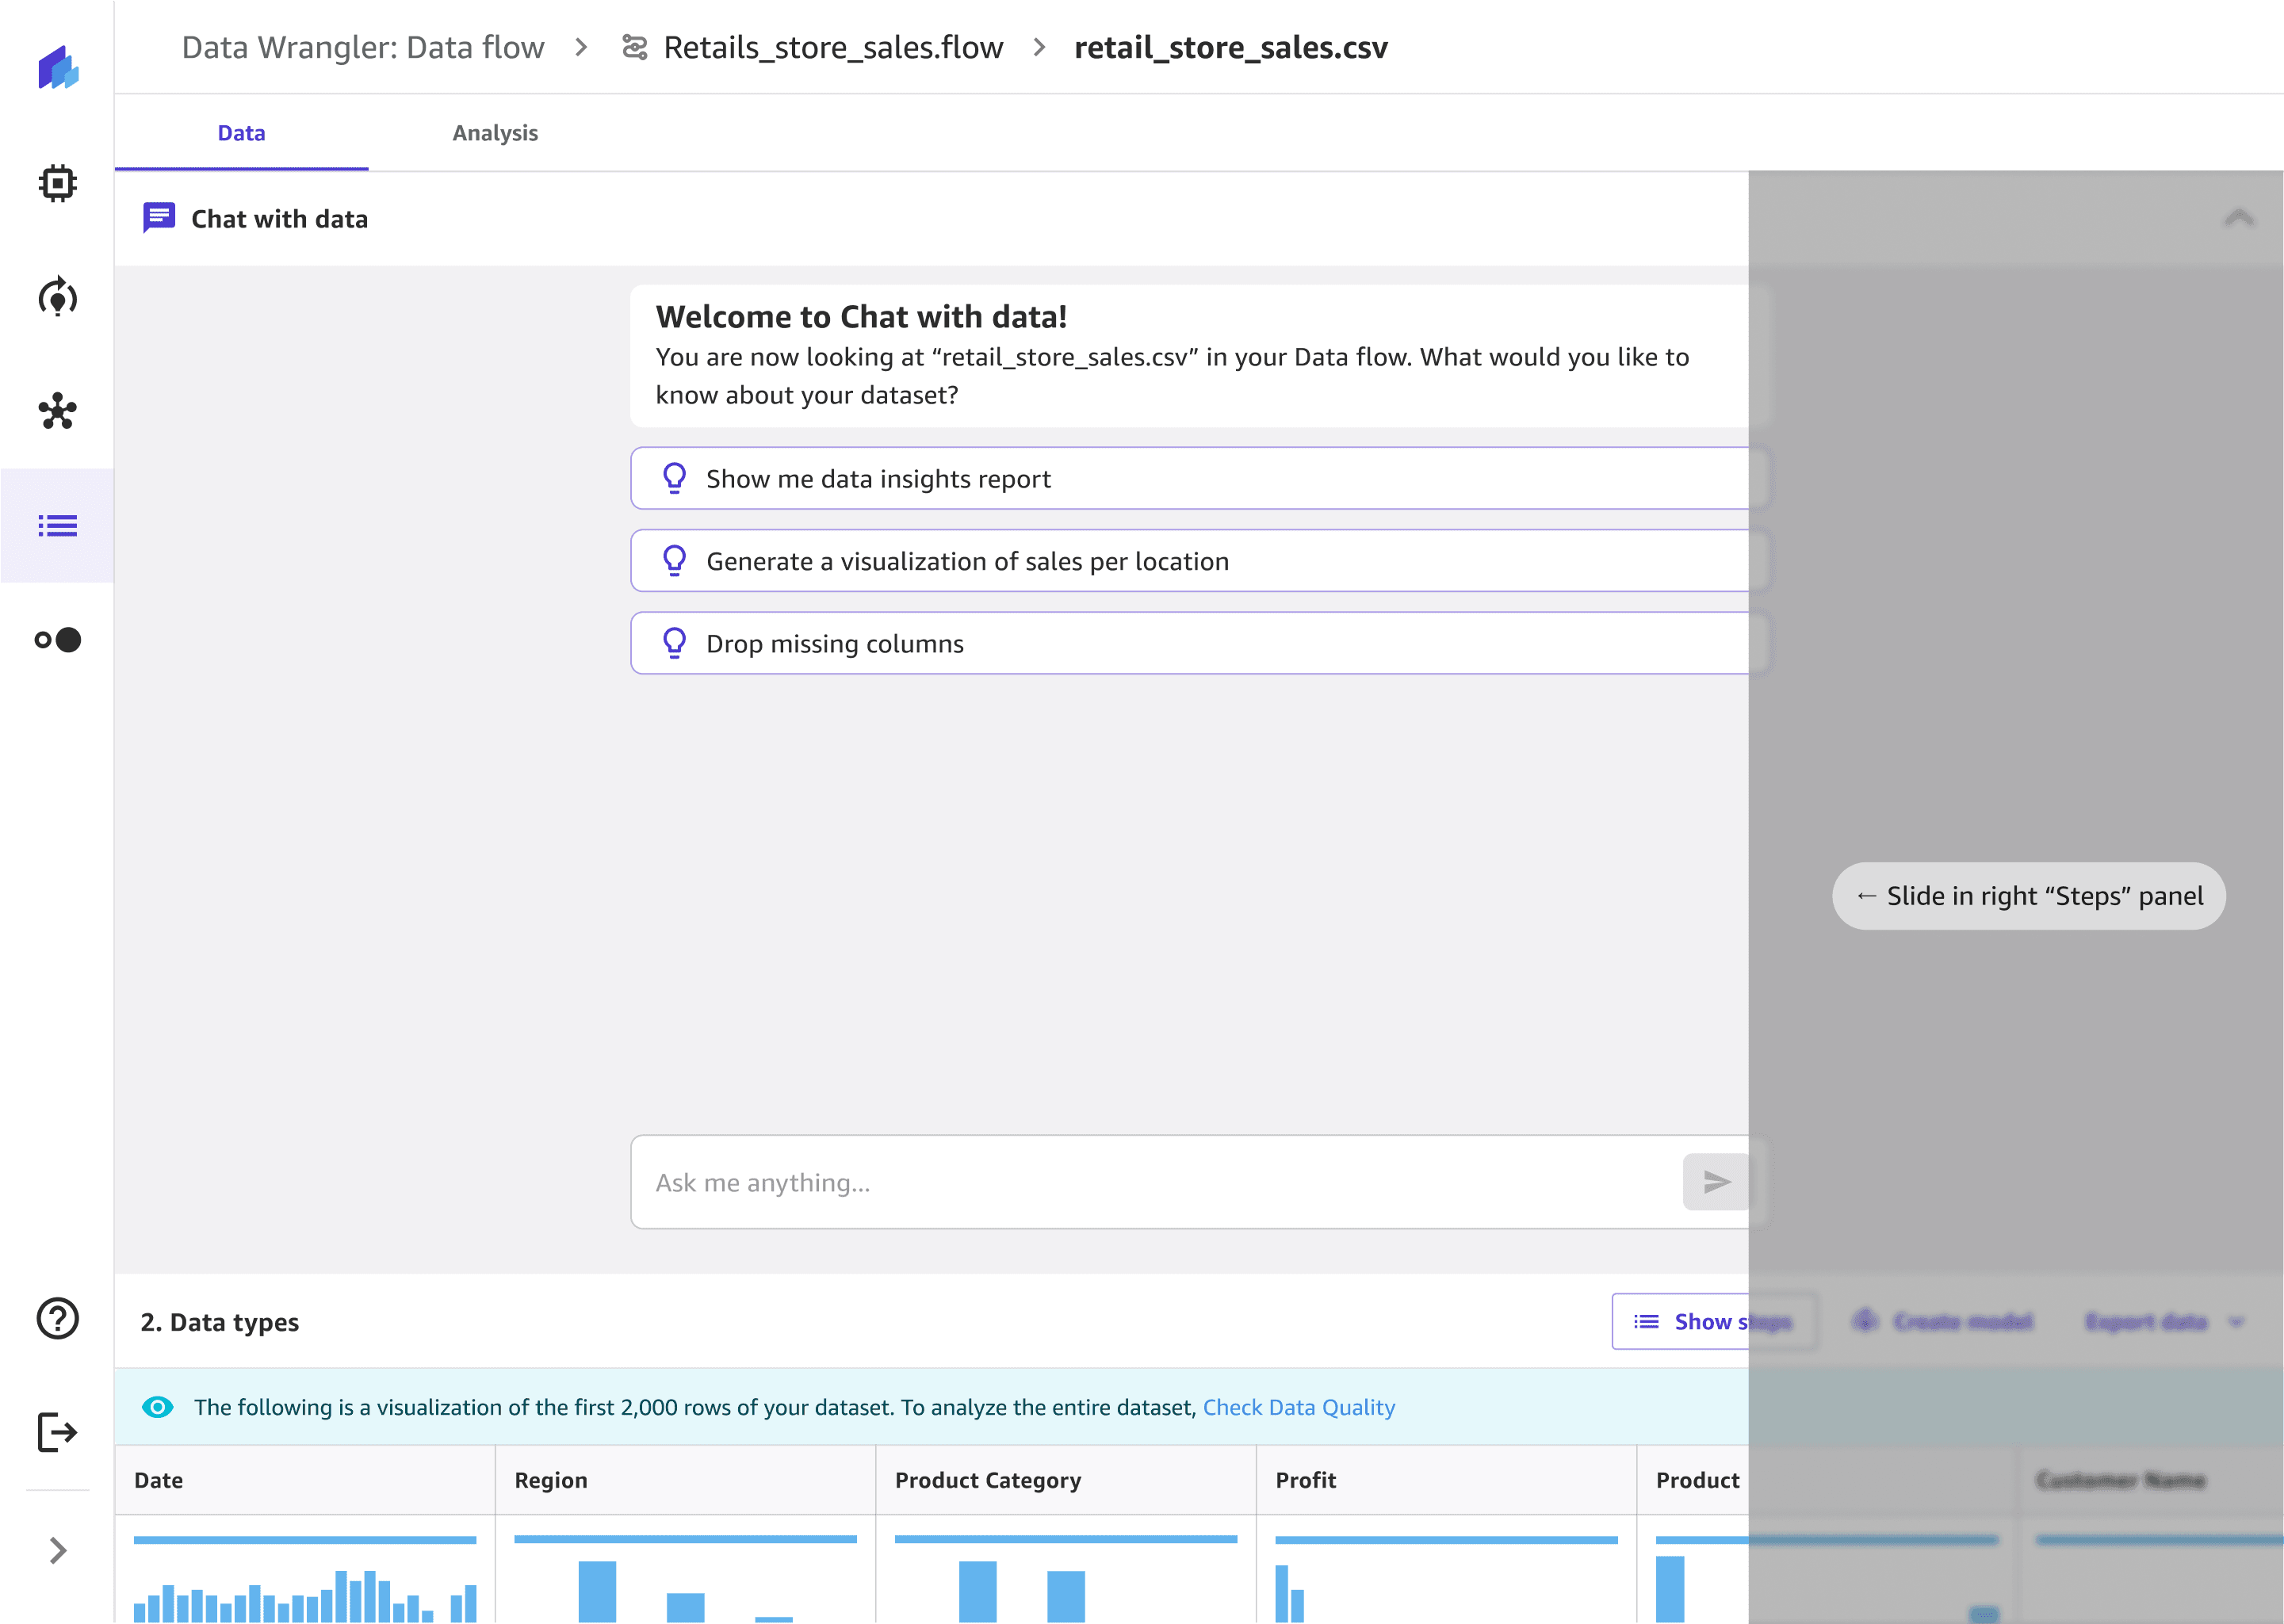The height and width of the screenshot is (1624, 2284).
Task: Open Retails_store_sales.flow breadcrumb
Action: [832, 47]
